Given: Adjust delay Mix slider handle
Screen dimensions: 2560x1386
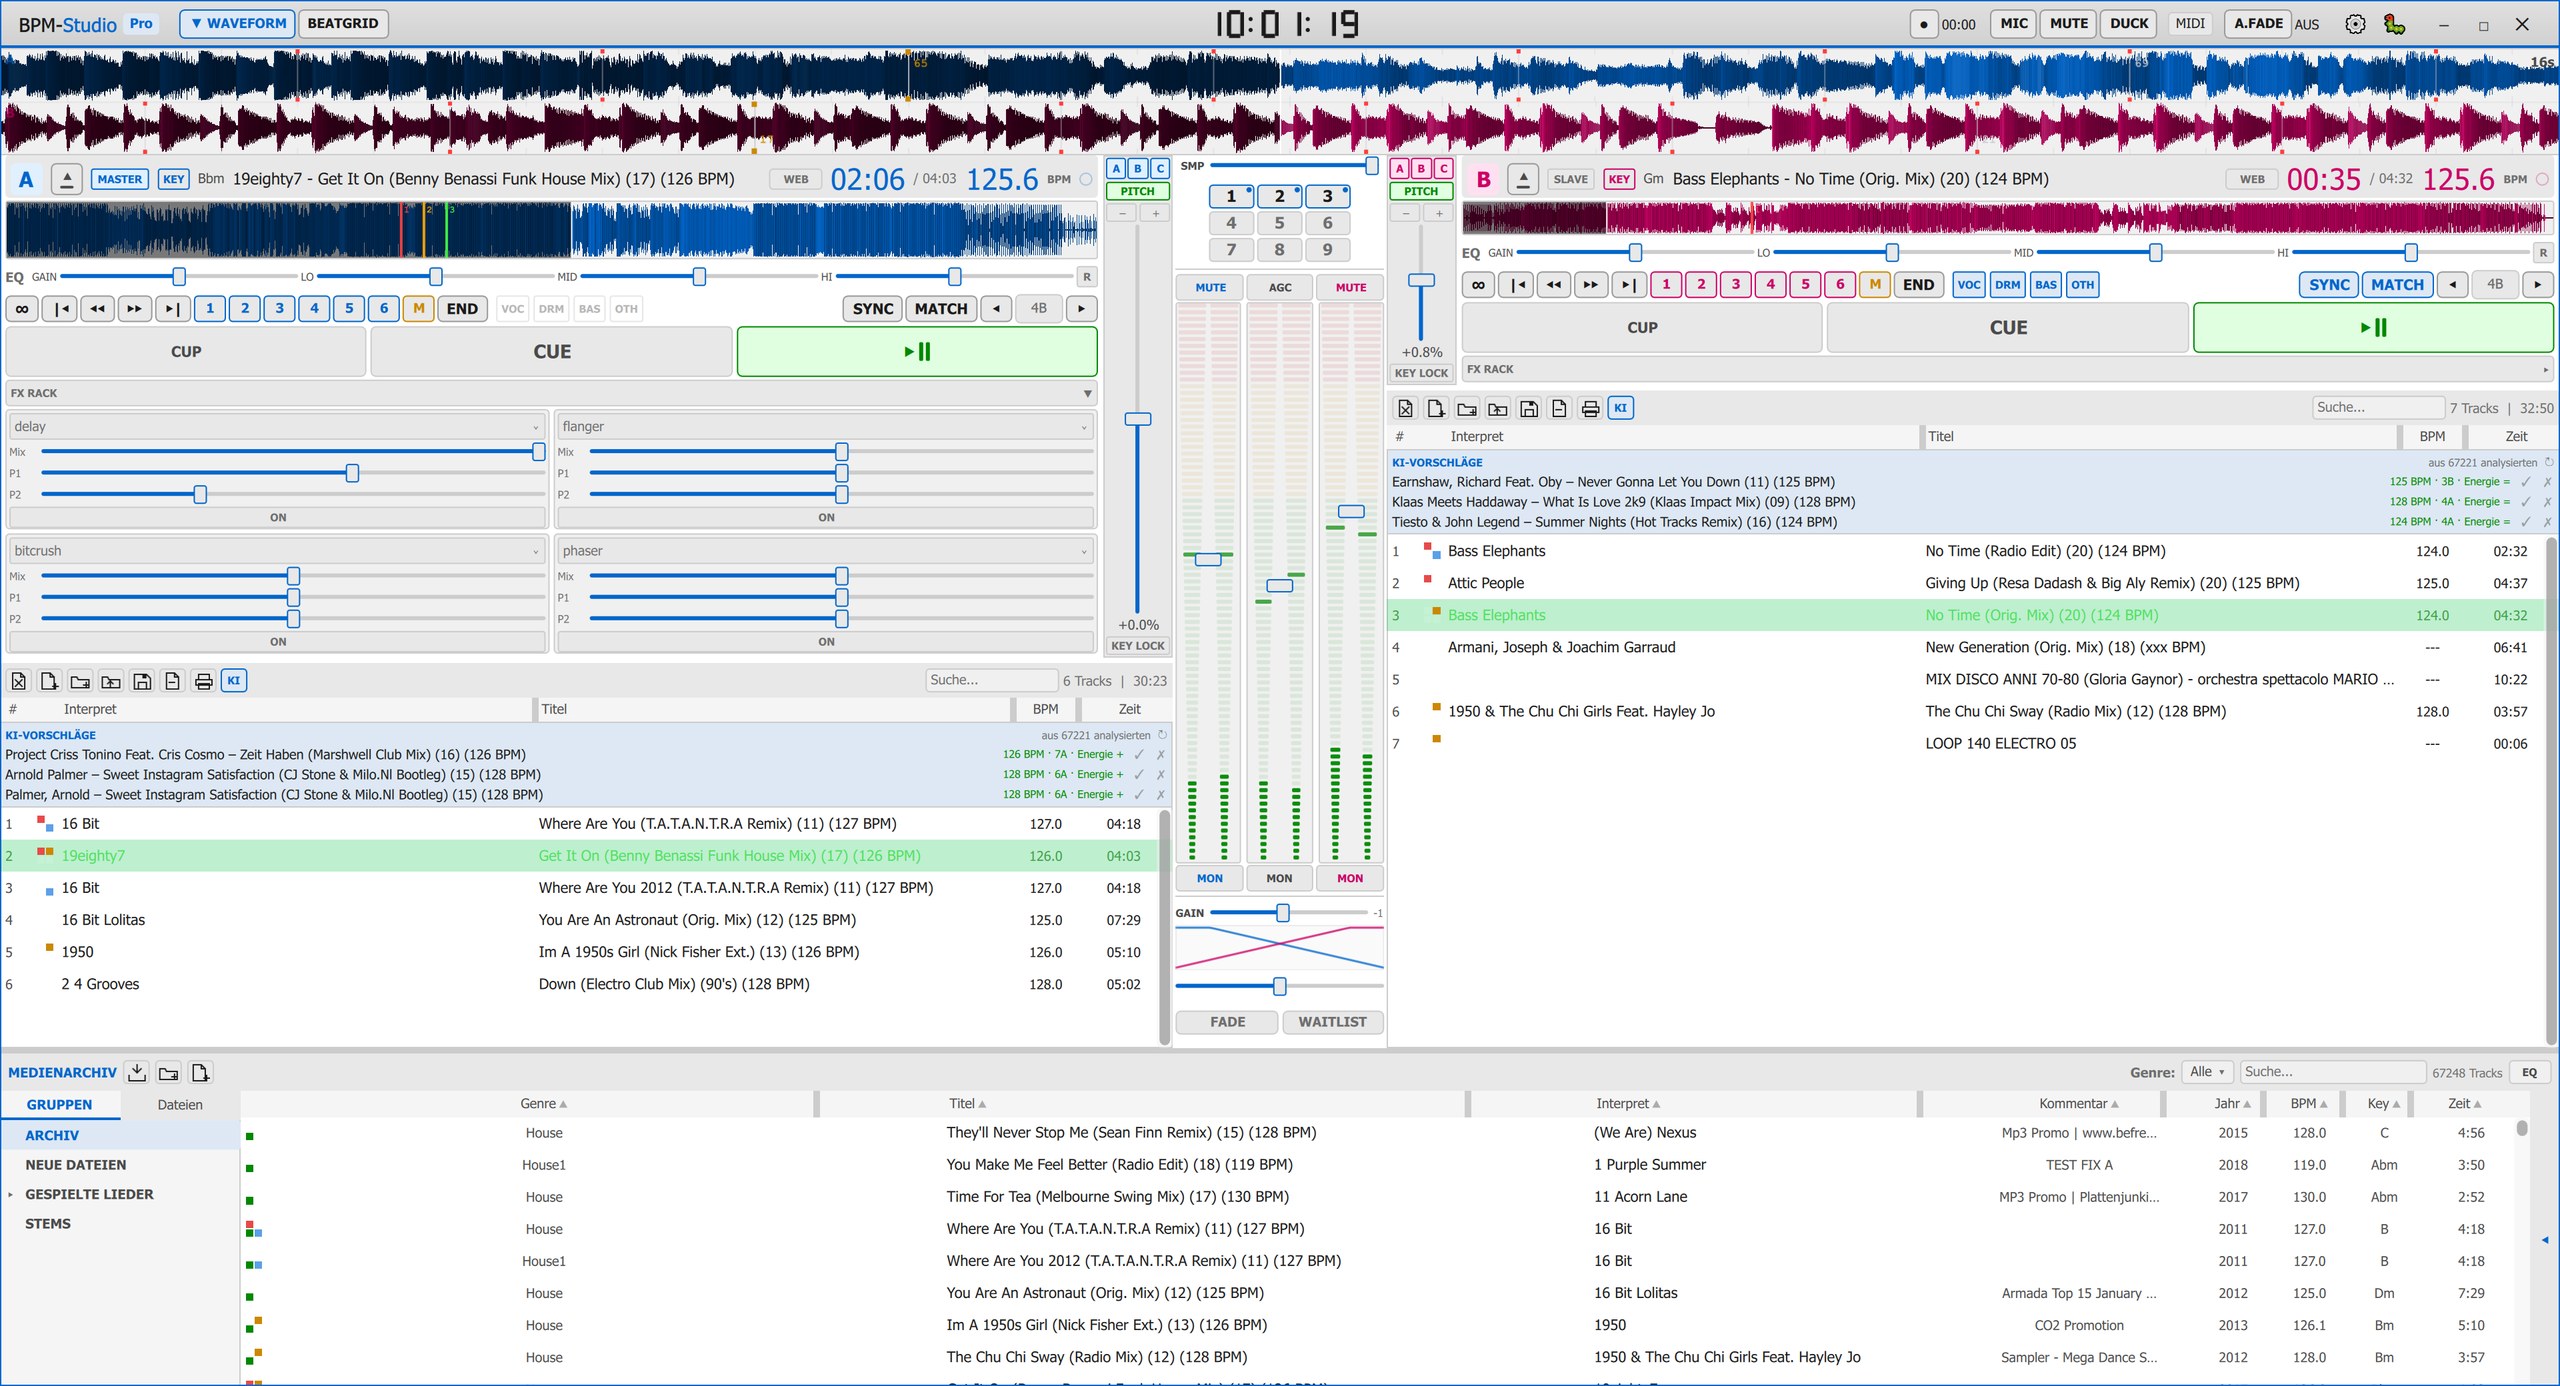Looking at the screenshot, I should click(x=538, y=452).
